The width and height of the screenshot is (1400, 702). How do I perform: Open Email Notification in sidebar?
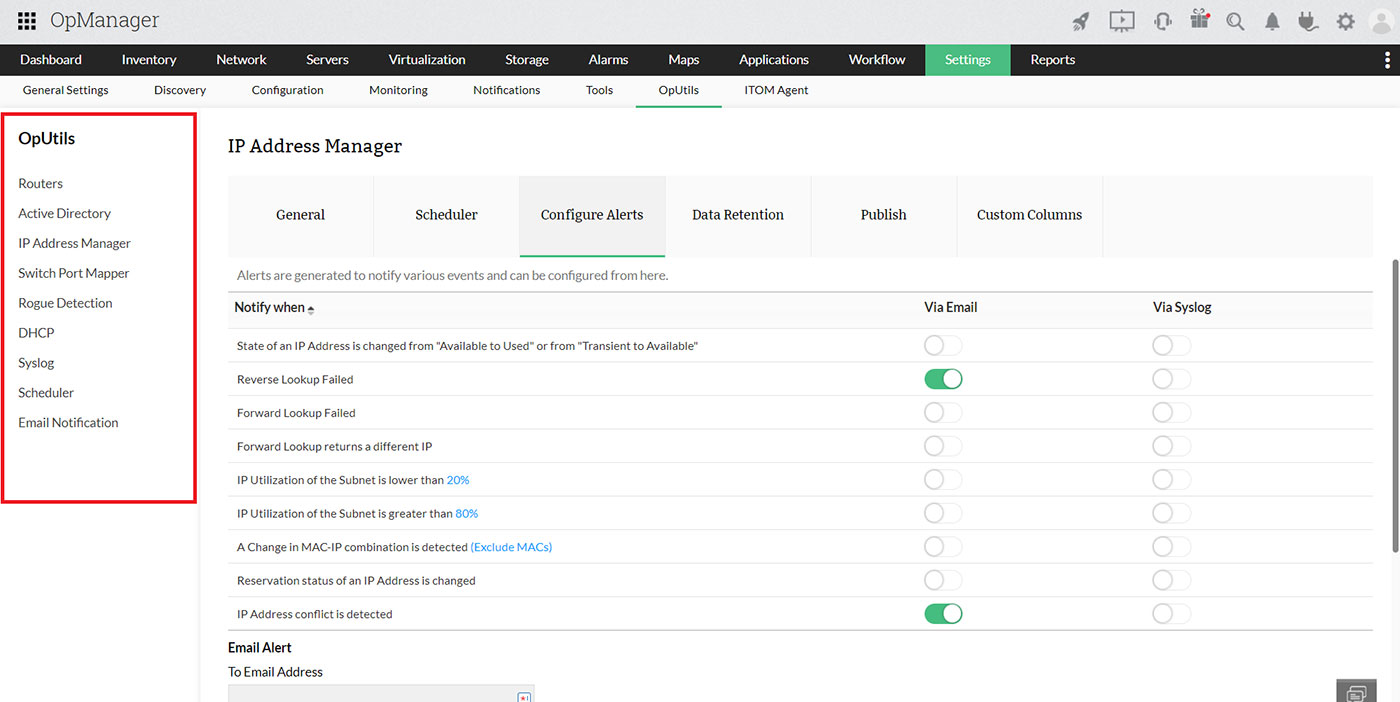coord(68,423)
